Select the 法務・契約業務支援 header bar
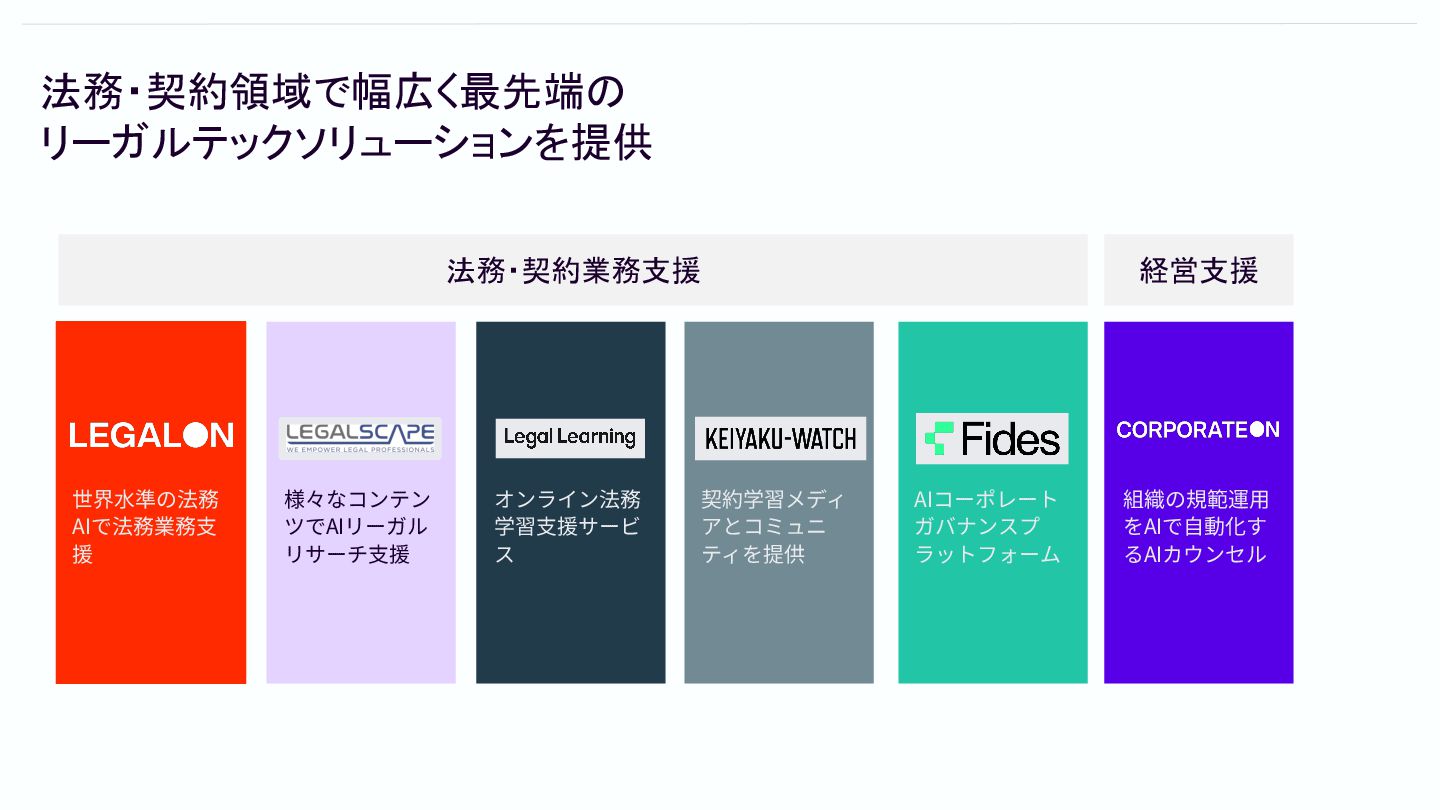Screen dimensions: 1440x810 click(573, 270)
